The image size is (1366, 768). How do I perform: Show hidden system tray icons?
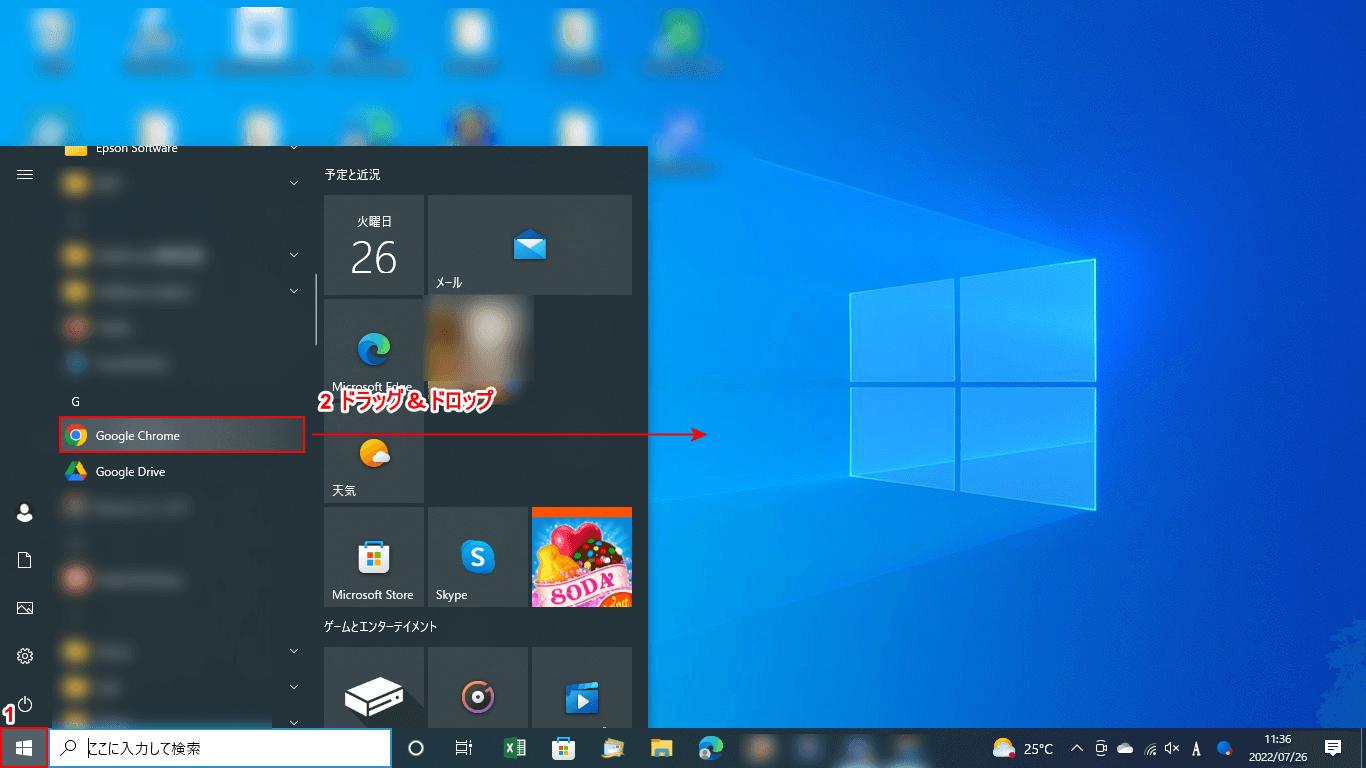pyautogui.click(x=1077, y=748)
